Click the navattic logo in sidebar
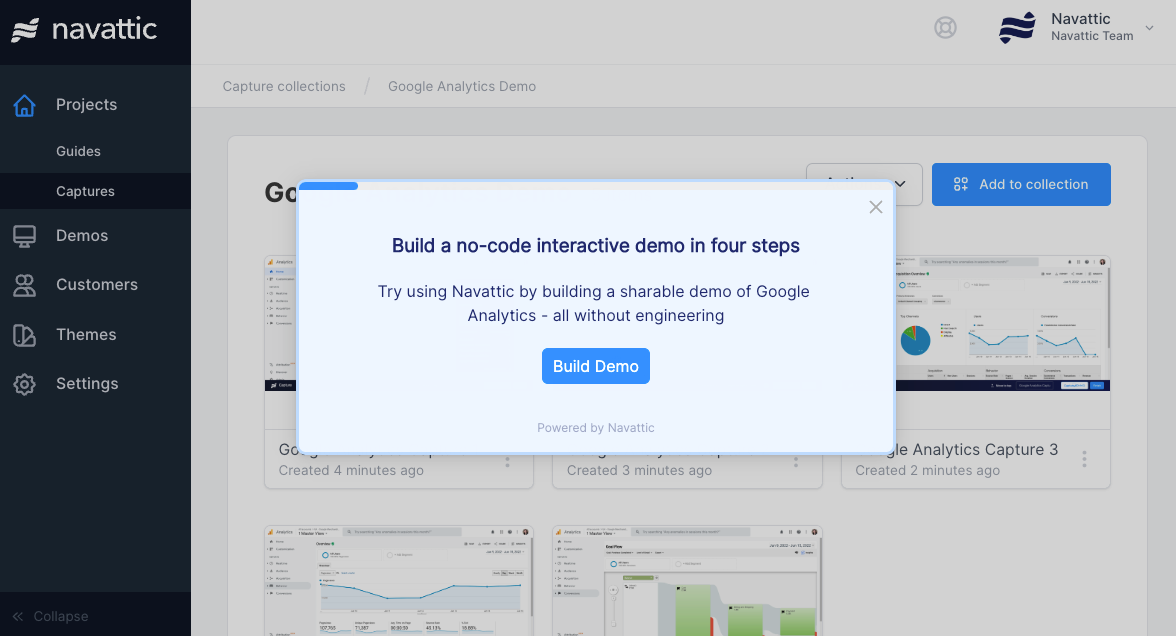 click(x=84, y=30)
